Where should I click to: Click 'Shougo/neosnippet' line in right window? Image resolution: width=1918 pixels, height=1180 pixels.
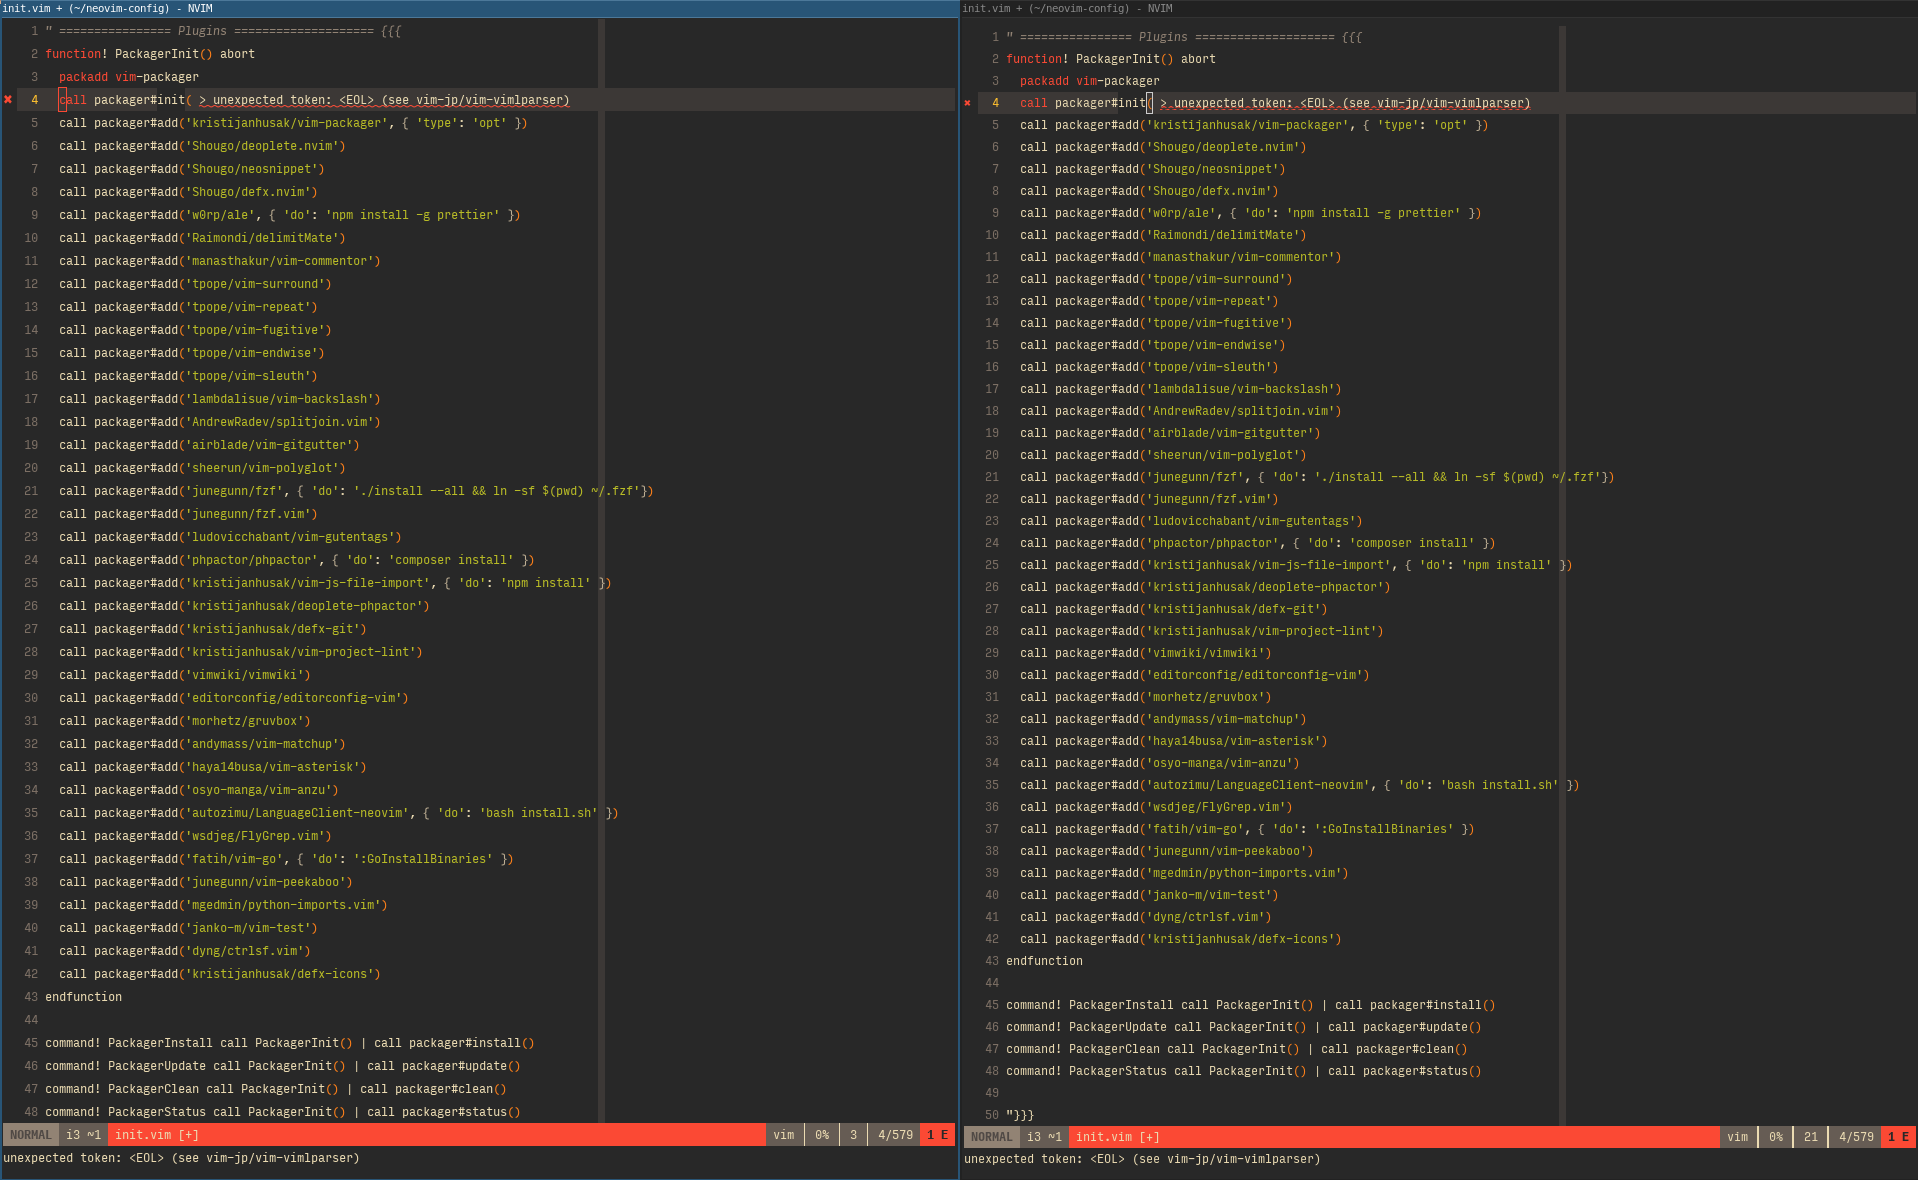coord(1152,169)
